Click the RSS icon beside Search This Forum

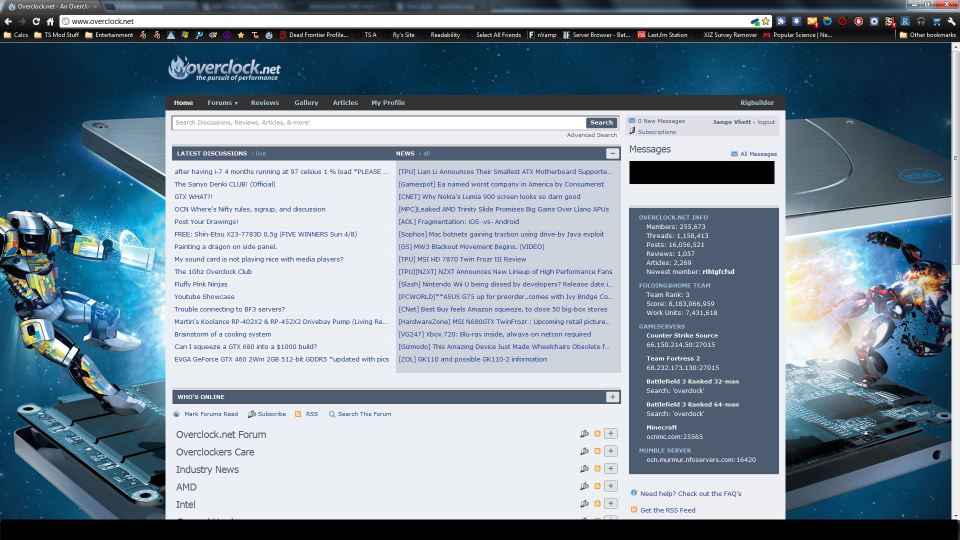[x=298, y=414]
